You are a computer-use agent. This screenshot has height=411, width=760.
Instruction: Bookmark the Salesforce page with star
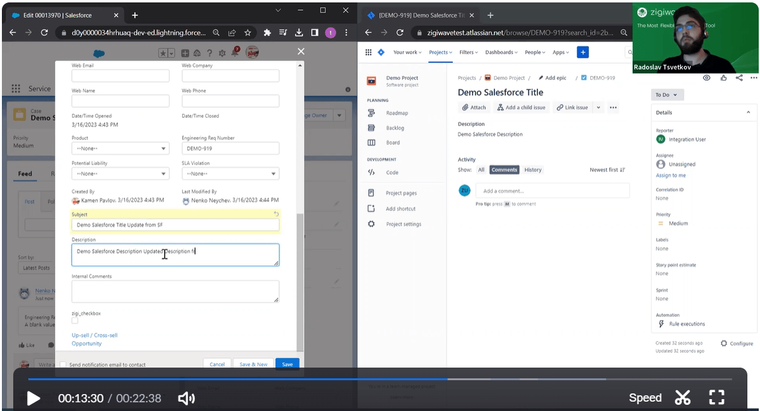click(248, 32)
